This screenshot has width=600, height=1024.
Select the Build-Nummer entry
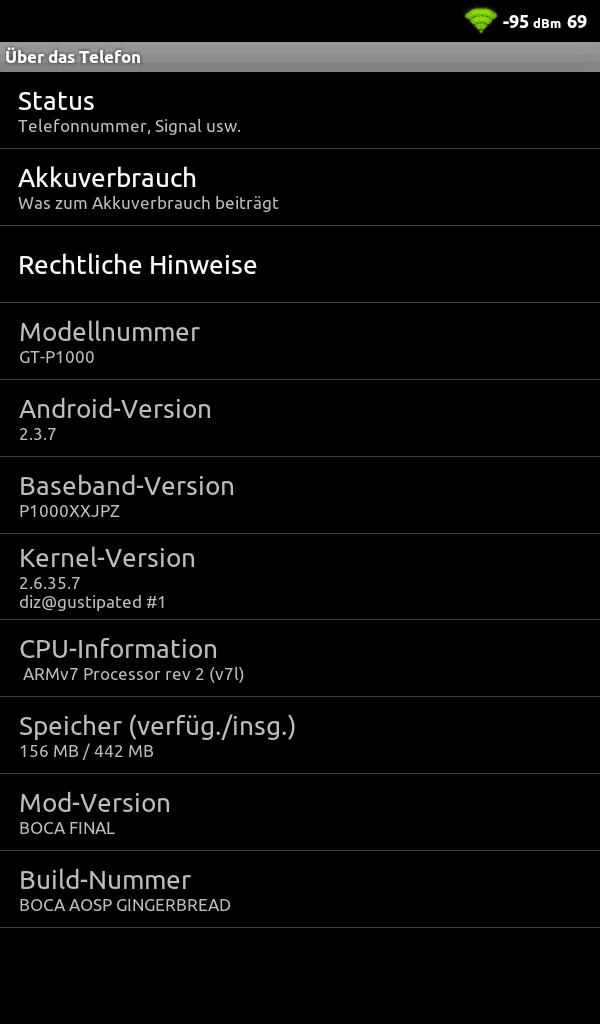(300, 889)
